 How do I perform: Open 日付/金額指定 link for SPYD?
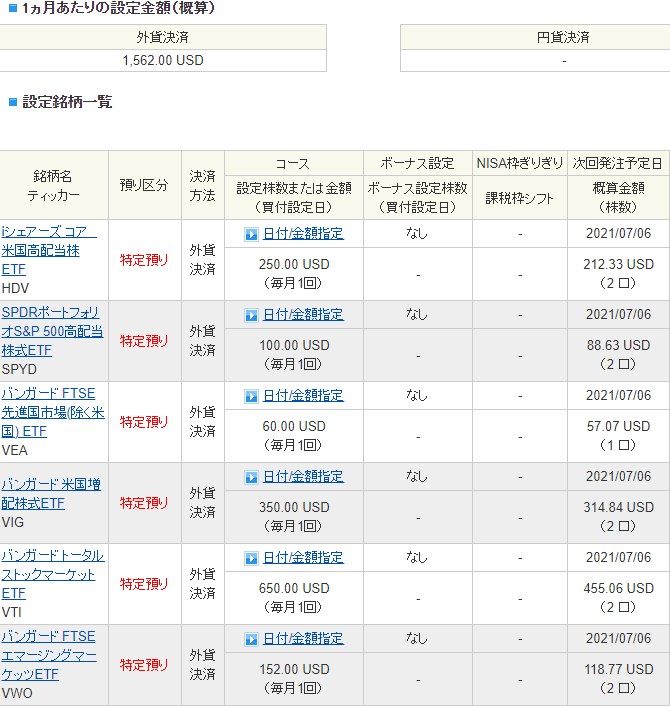coord(303,314)
